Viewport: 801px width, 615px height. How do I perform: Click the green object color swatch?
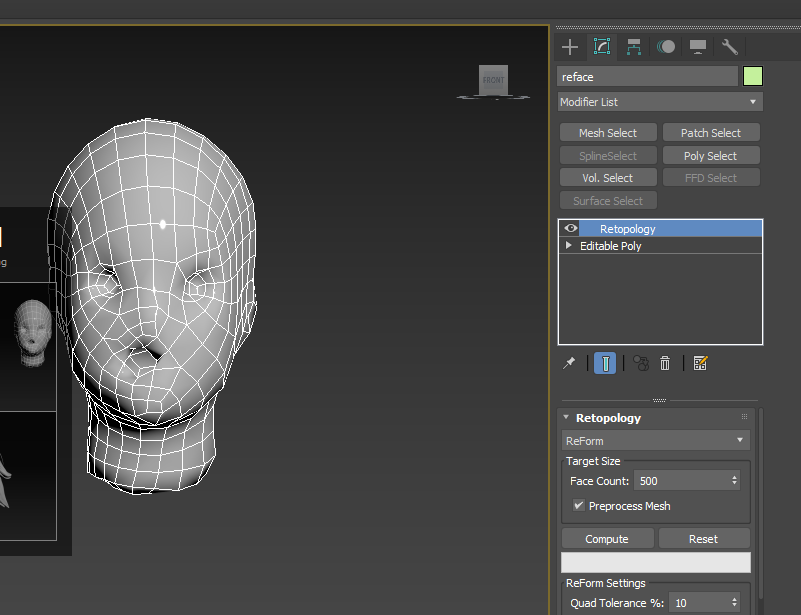point(752,77)
